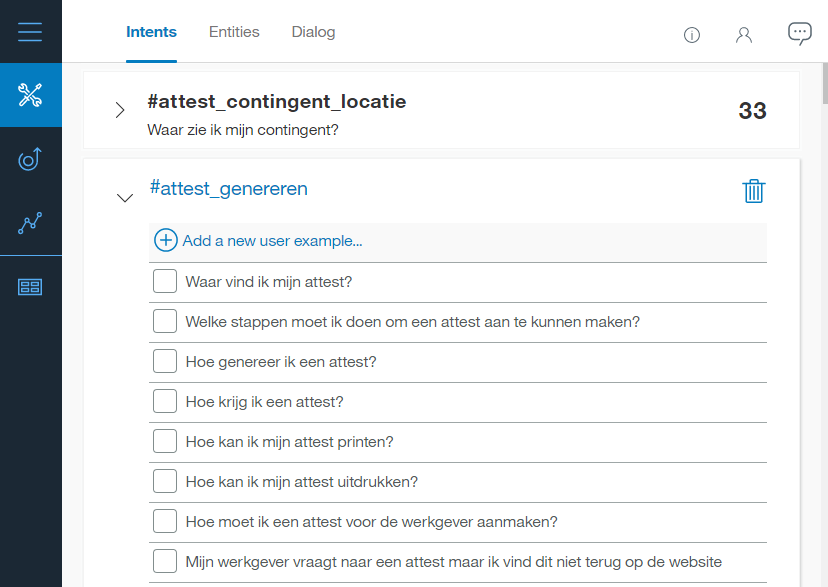Select the 'Hoe kan ik mijn attest printen?' checkbox
This screenshot has height=587, width=828.
[x=165, y=442]
